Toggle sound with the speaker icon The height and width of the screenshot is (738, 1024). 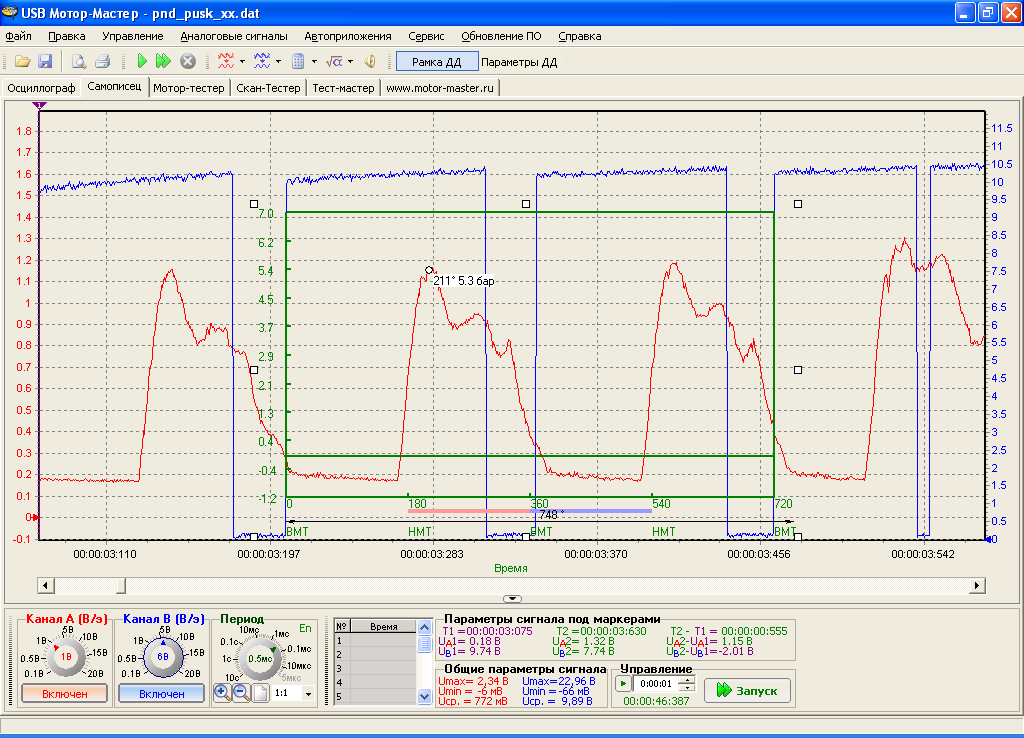pyautogui.click(x=370, y=61)
